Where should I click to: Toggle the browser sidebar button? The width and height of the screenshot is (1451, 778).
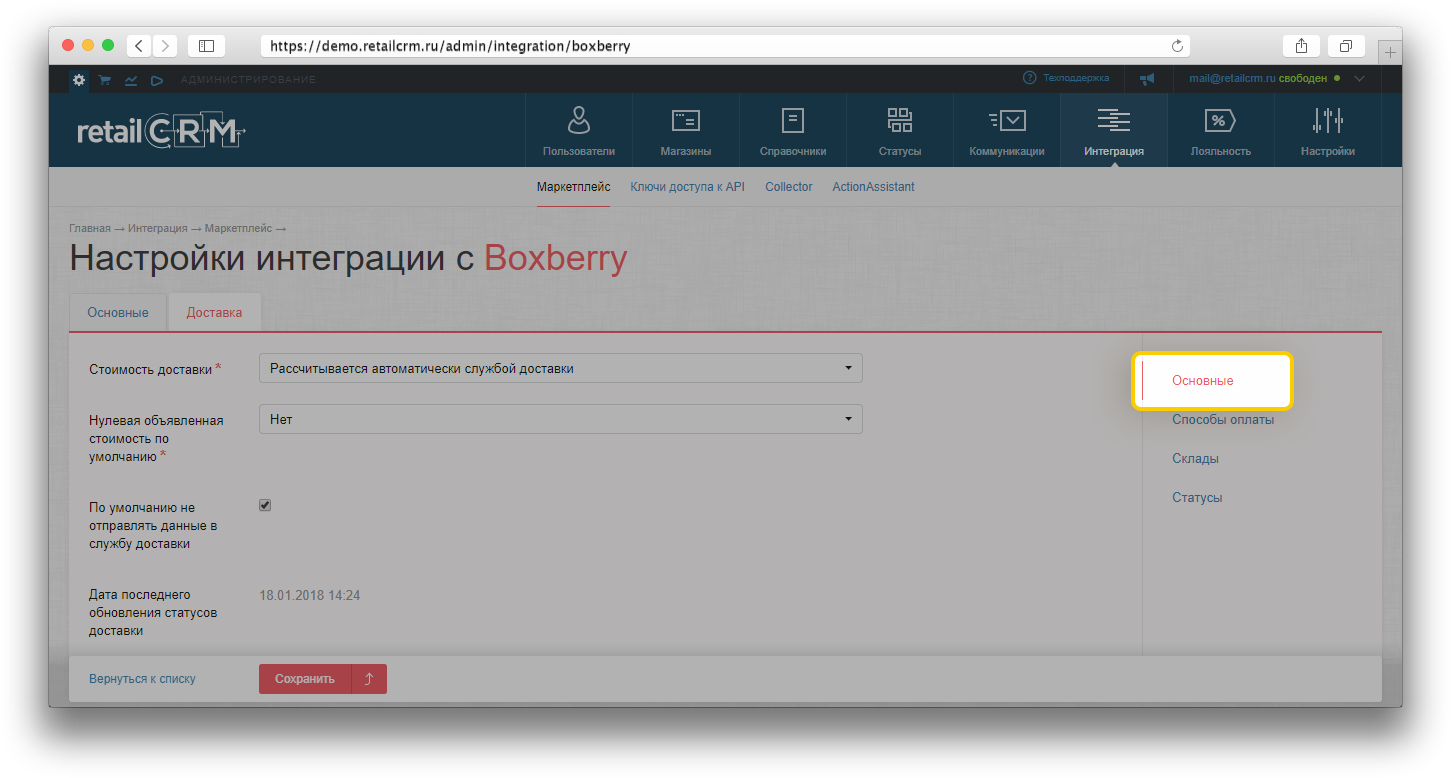pyautogui.click(x=206, y=46)
